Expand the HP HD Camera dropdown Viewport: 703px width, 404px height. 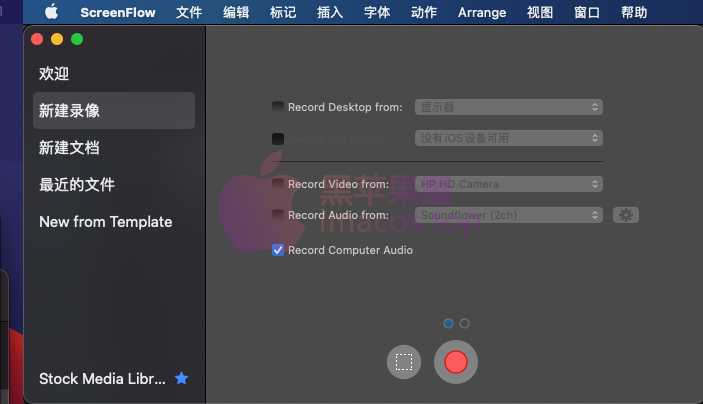tap(509, 184)
